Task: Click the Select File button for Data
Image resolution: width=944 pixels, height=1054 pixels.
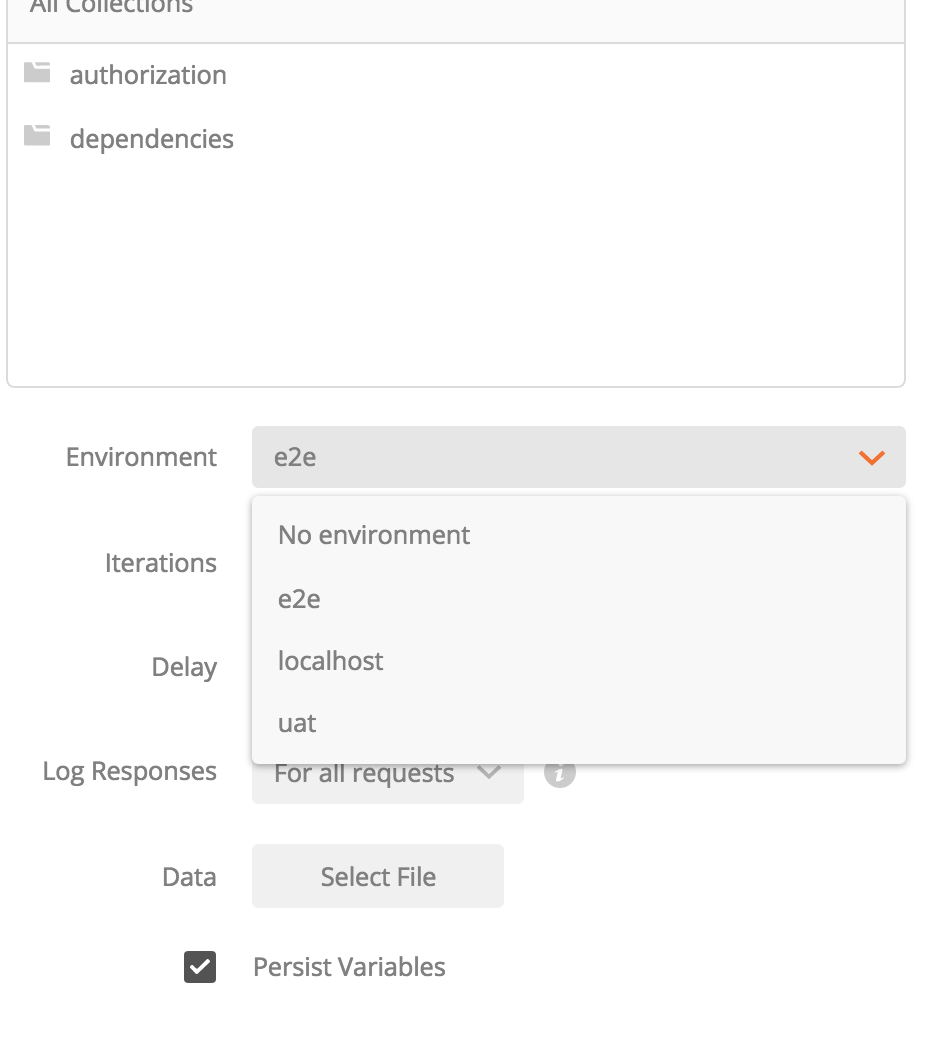Action: [377, 876]
